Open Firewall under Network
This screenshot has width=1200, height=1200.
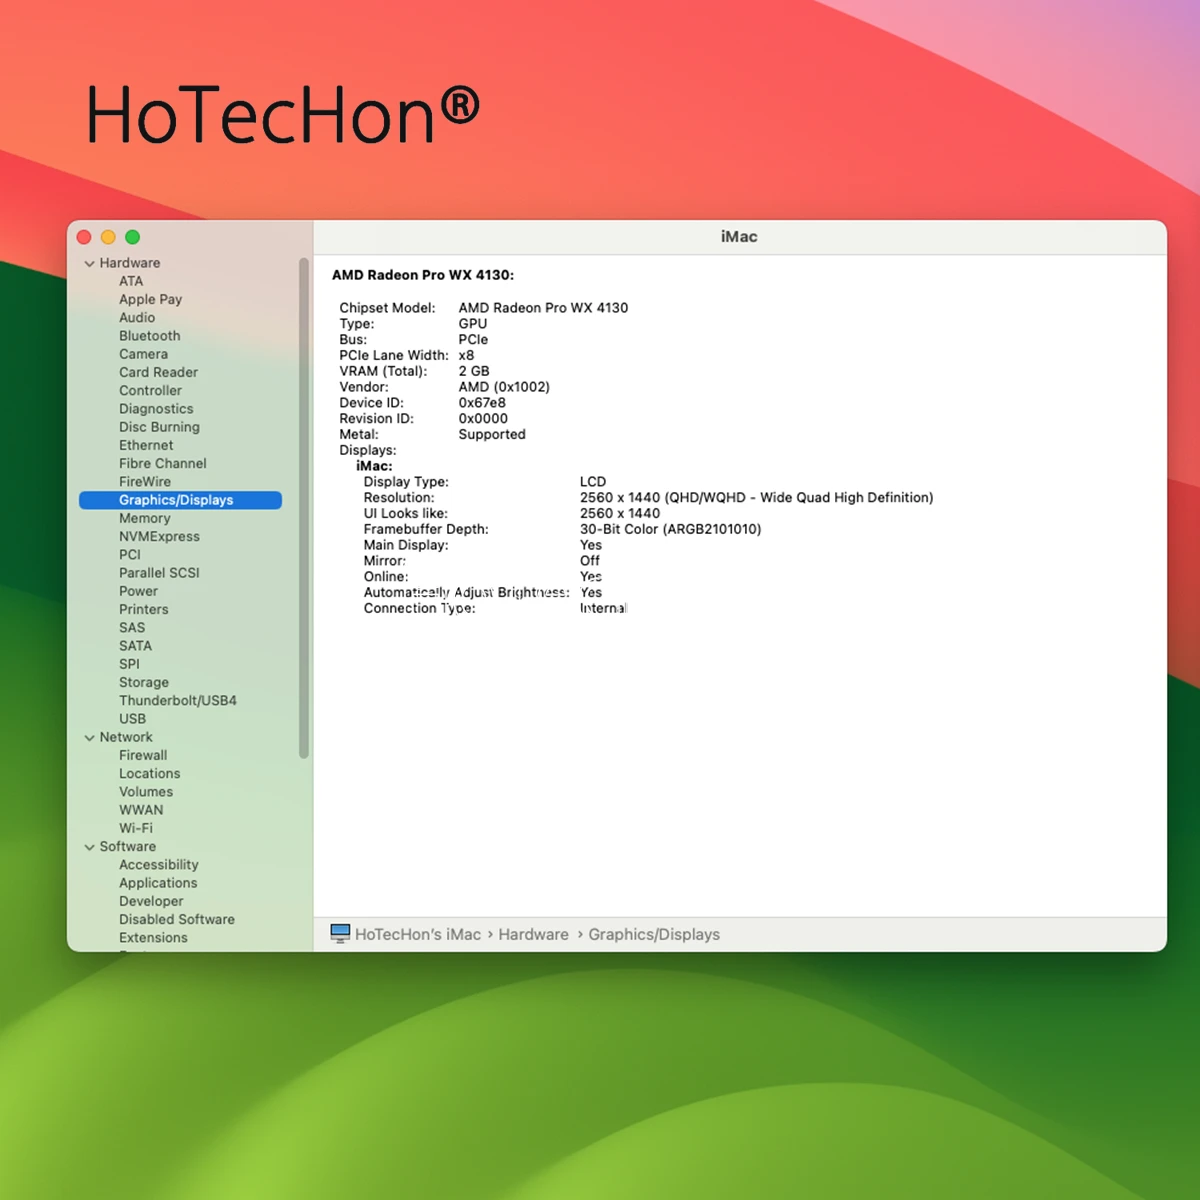[143, 755]
